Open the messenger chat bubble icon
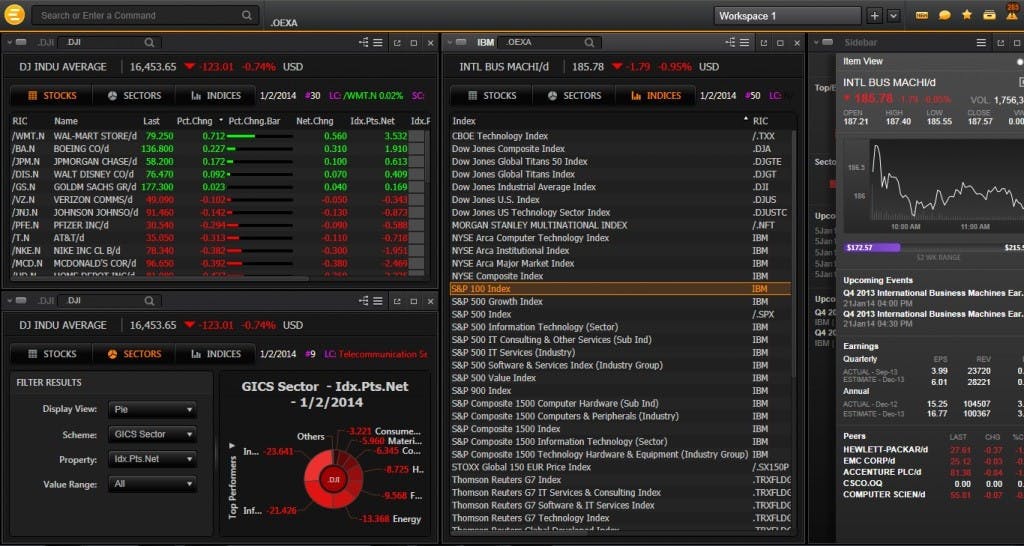This screenshot has width=1024, height=546. click(944, 15)
